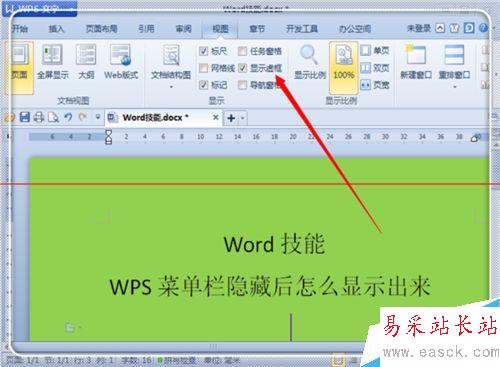Undo the last action
Image resolution: width=500 pixels, height=367 pixels.
click(68, 117)
